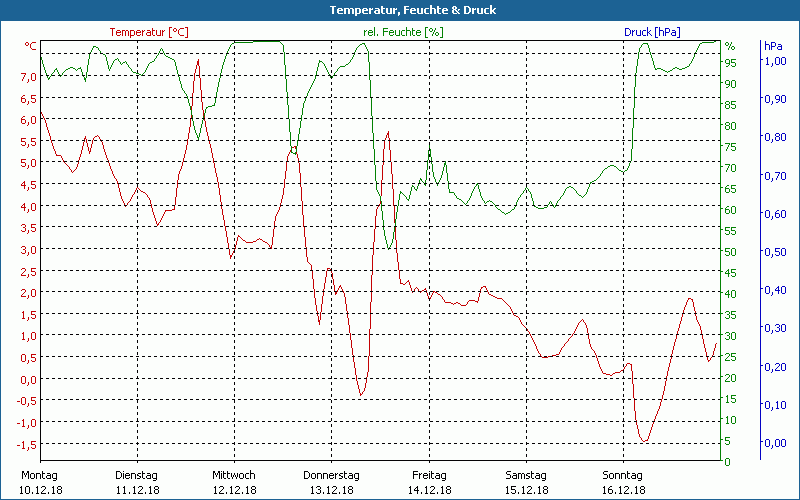Select the Donnerstag 13.12.18 date label

pos(331,482)
